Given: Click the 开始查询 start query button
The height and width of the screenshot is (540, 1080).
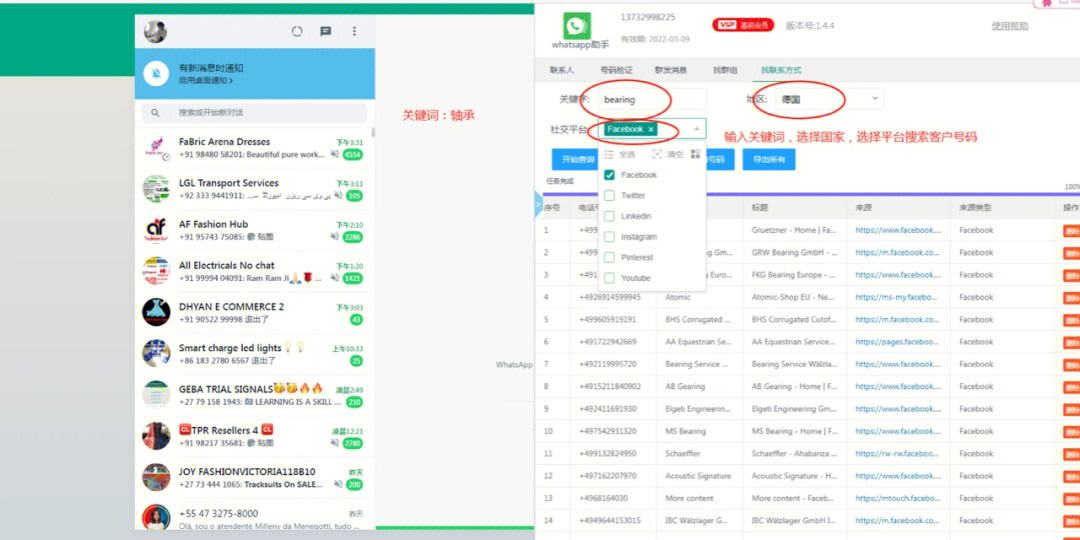Looking at the screenshot, I should (577, 159).
